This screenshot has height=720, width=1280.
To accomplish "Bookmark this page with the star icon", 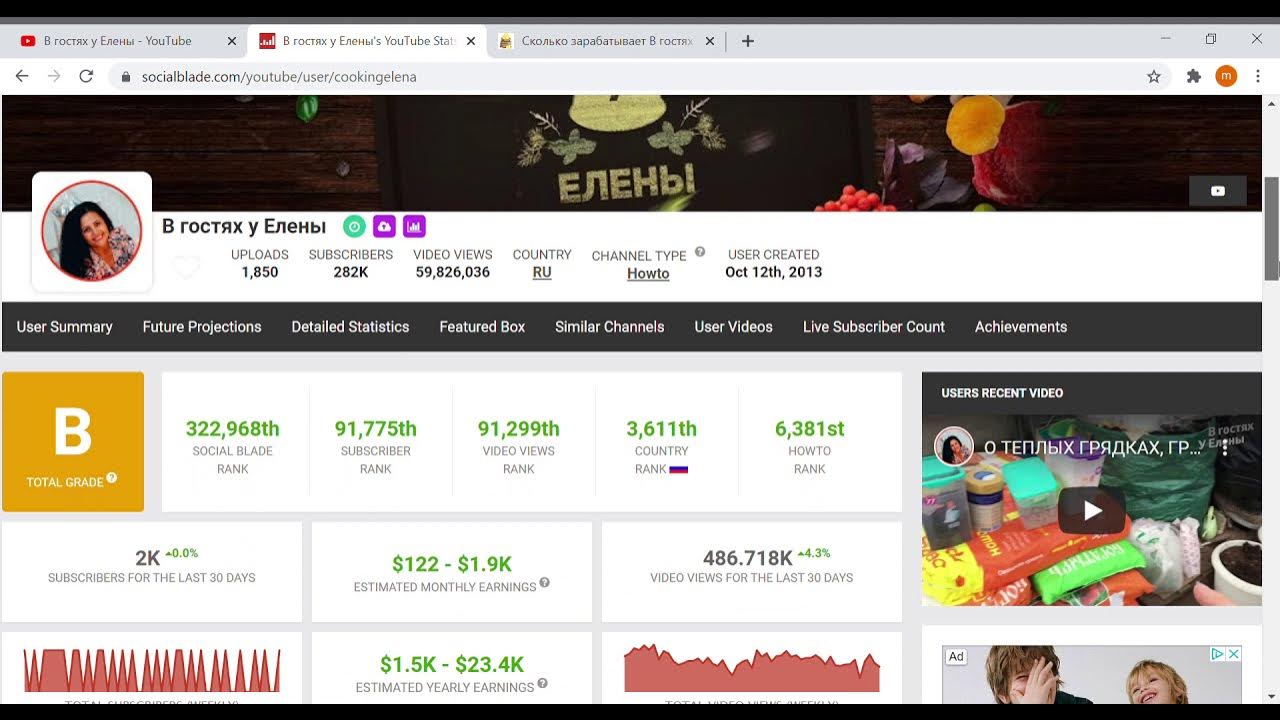I will click(1154, 76).
